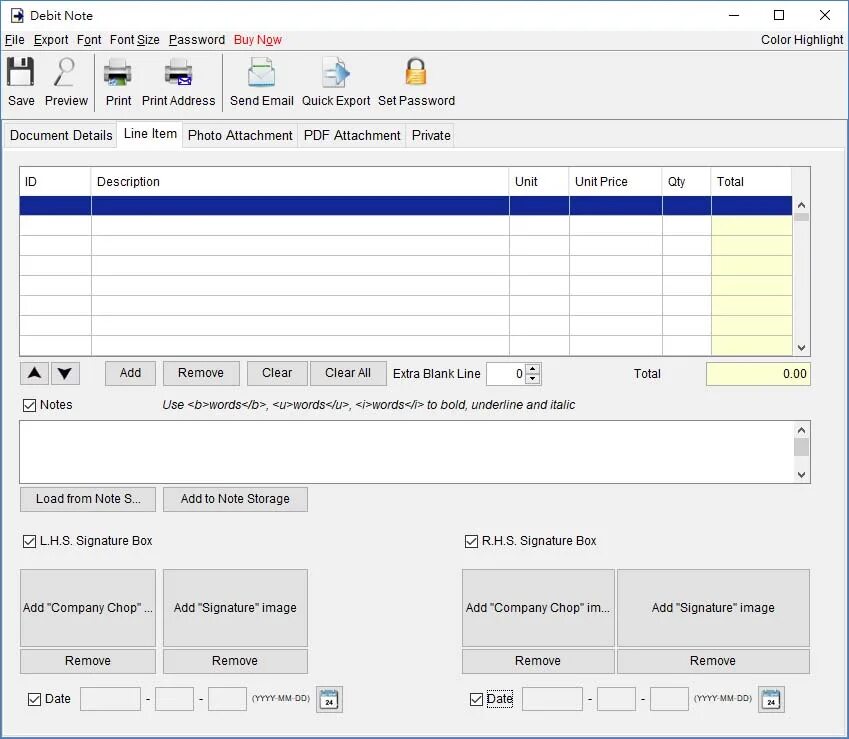The width and height of the screenshot is (849, 739).
Task: Open calendar picker for L.H.S. date
Action: tap(329, 699)
